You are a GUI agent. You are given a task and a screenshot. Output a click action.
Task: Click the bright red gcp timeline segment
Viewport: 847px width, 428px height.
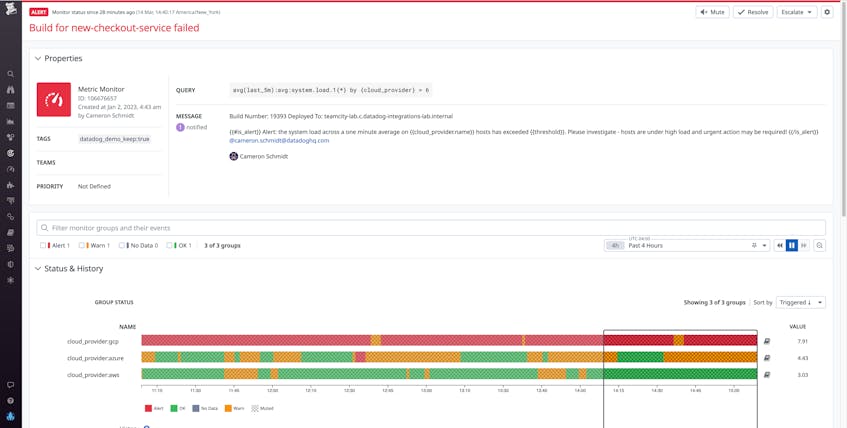click(638, 340)
